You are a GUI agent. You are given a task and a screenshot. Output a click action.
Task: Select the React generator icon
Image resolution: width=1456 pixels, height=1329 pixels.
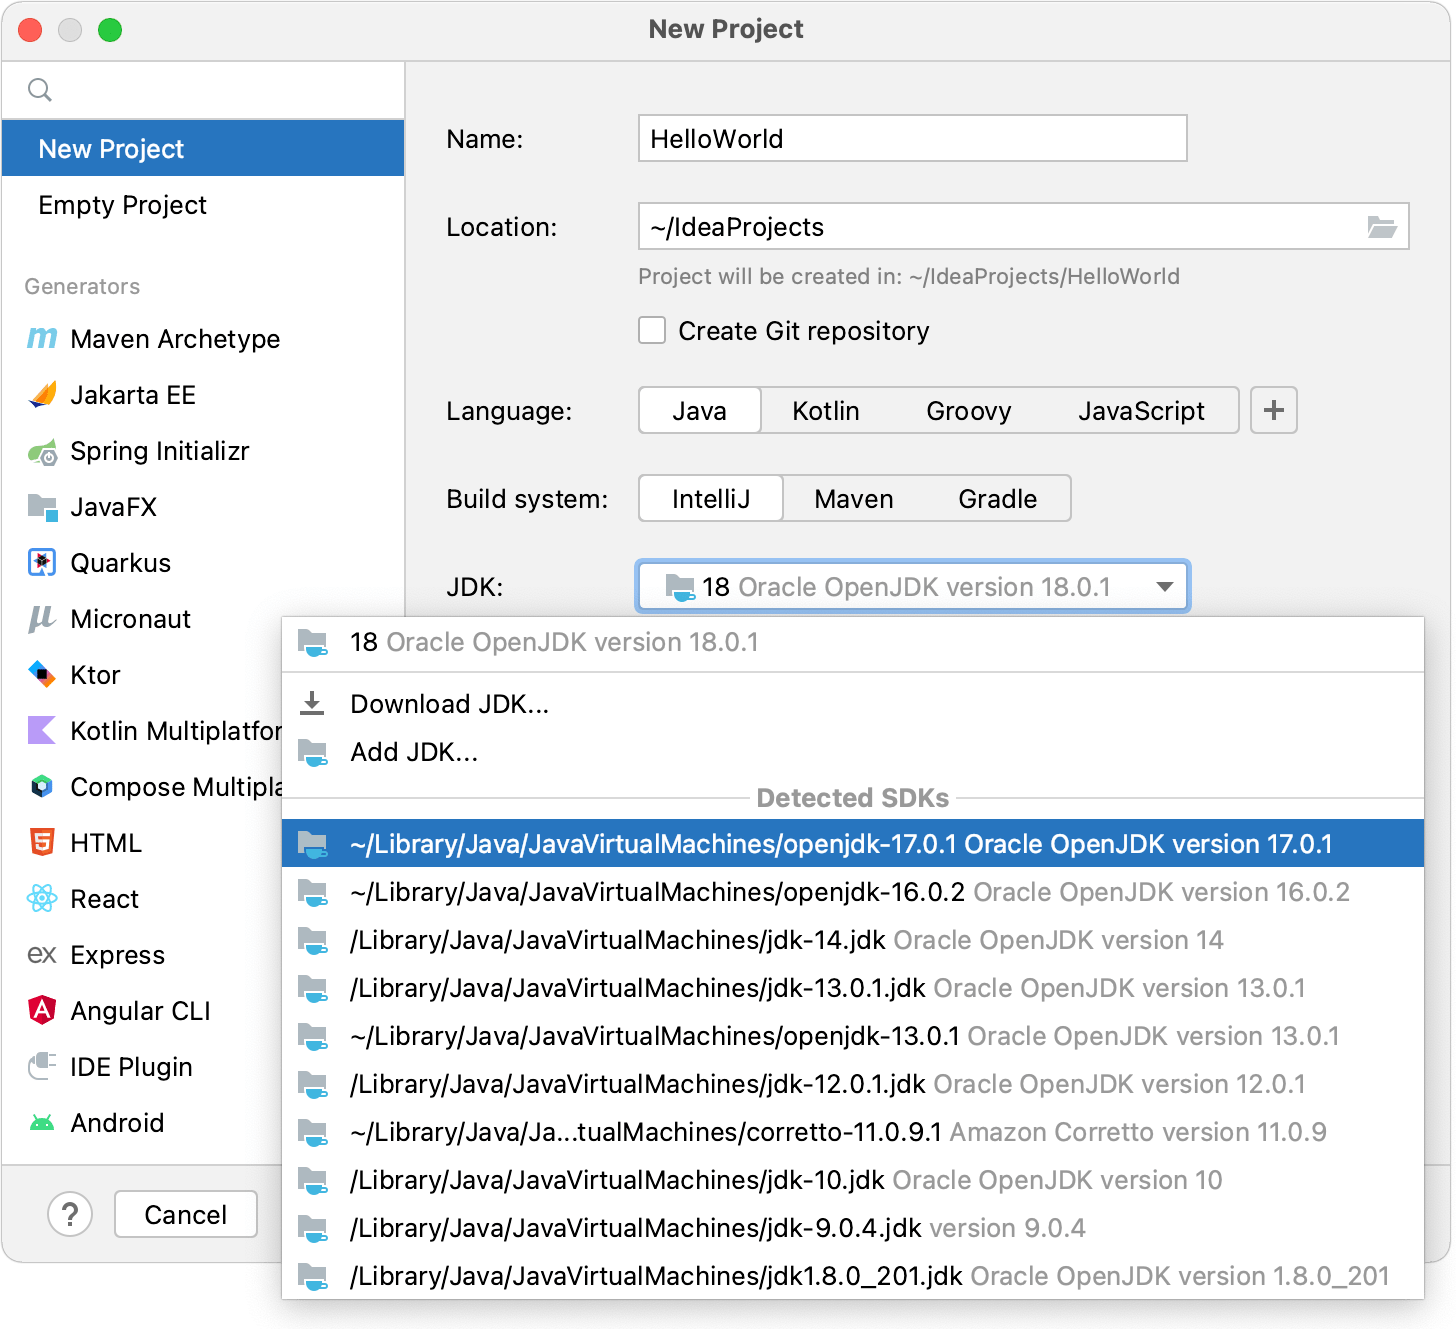point(41,898)
